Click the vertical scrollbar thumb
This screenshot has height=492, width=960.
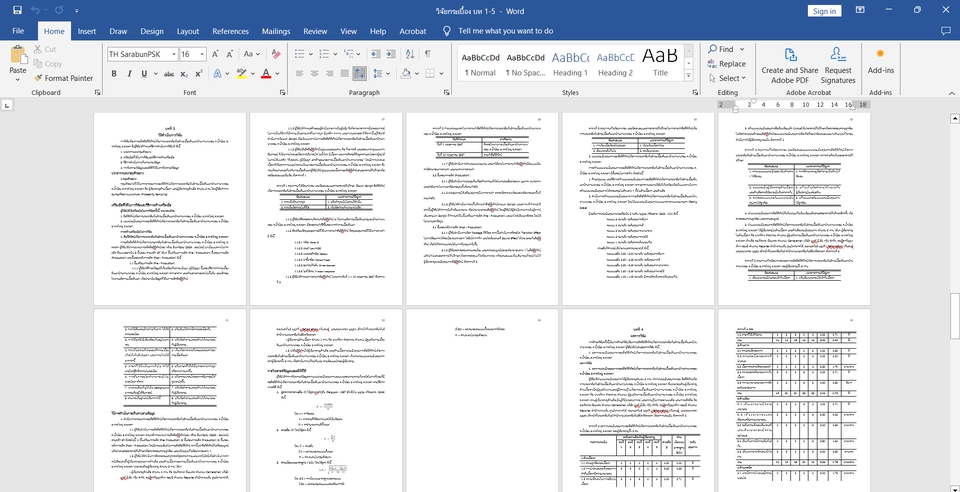[x=954, y=315]
